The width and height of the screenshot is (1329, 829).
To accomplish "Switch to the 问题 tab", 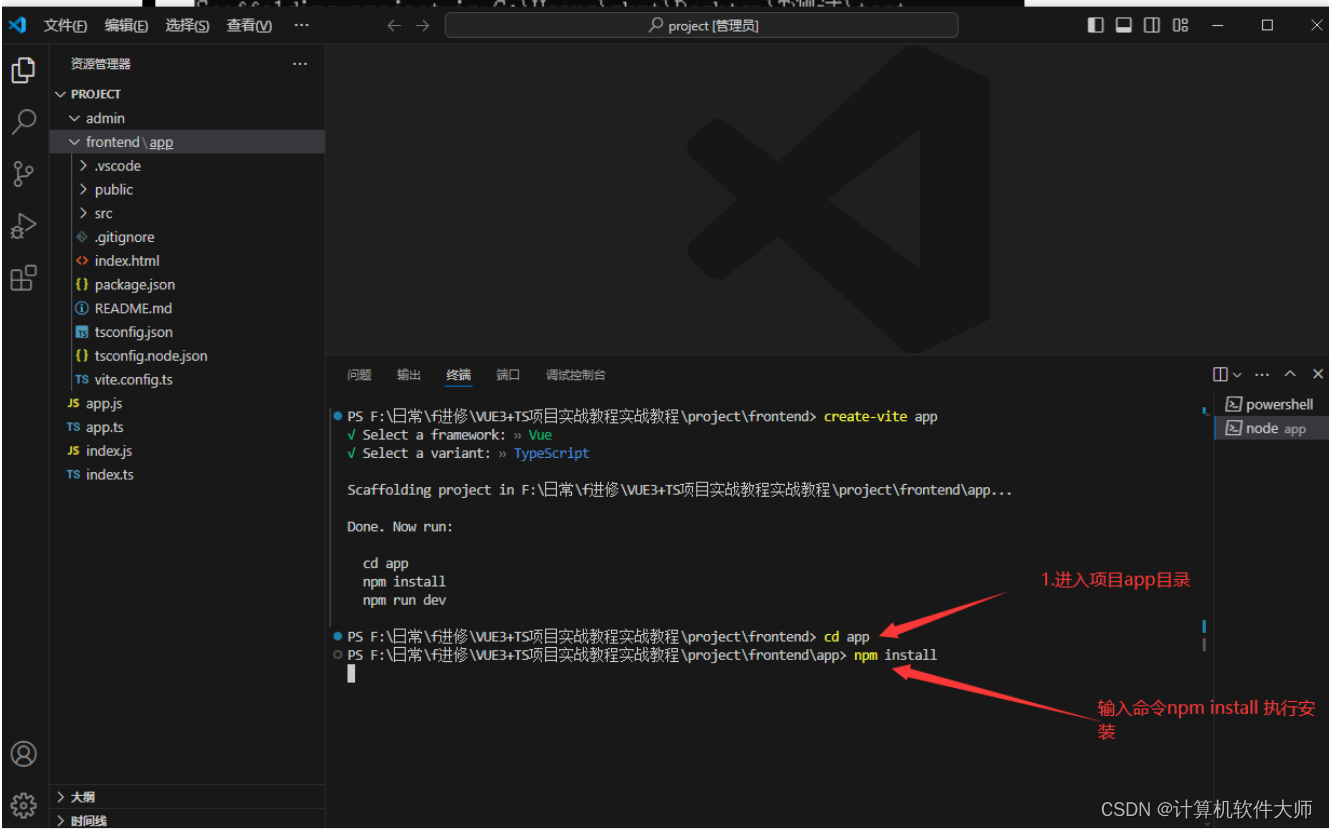I will tap(359, 375).
